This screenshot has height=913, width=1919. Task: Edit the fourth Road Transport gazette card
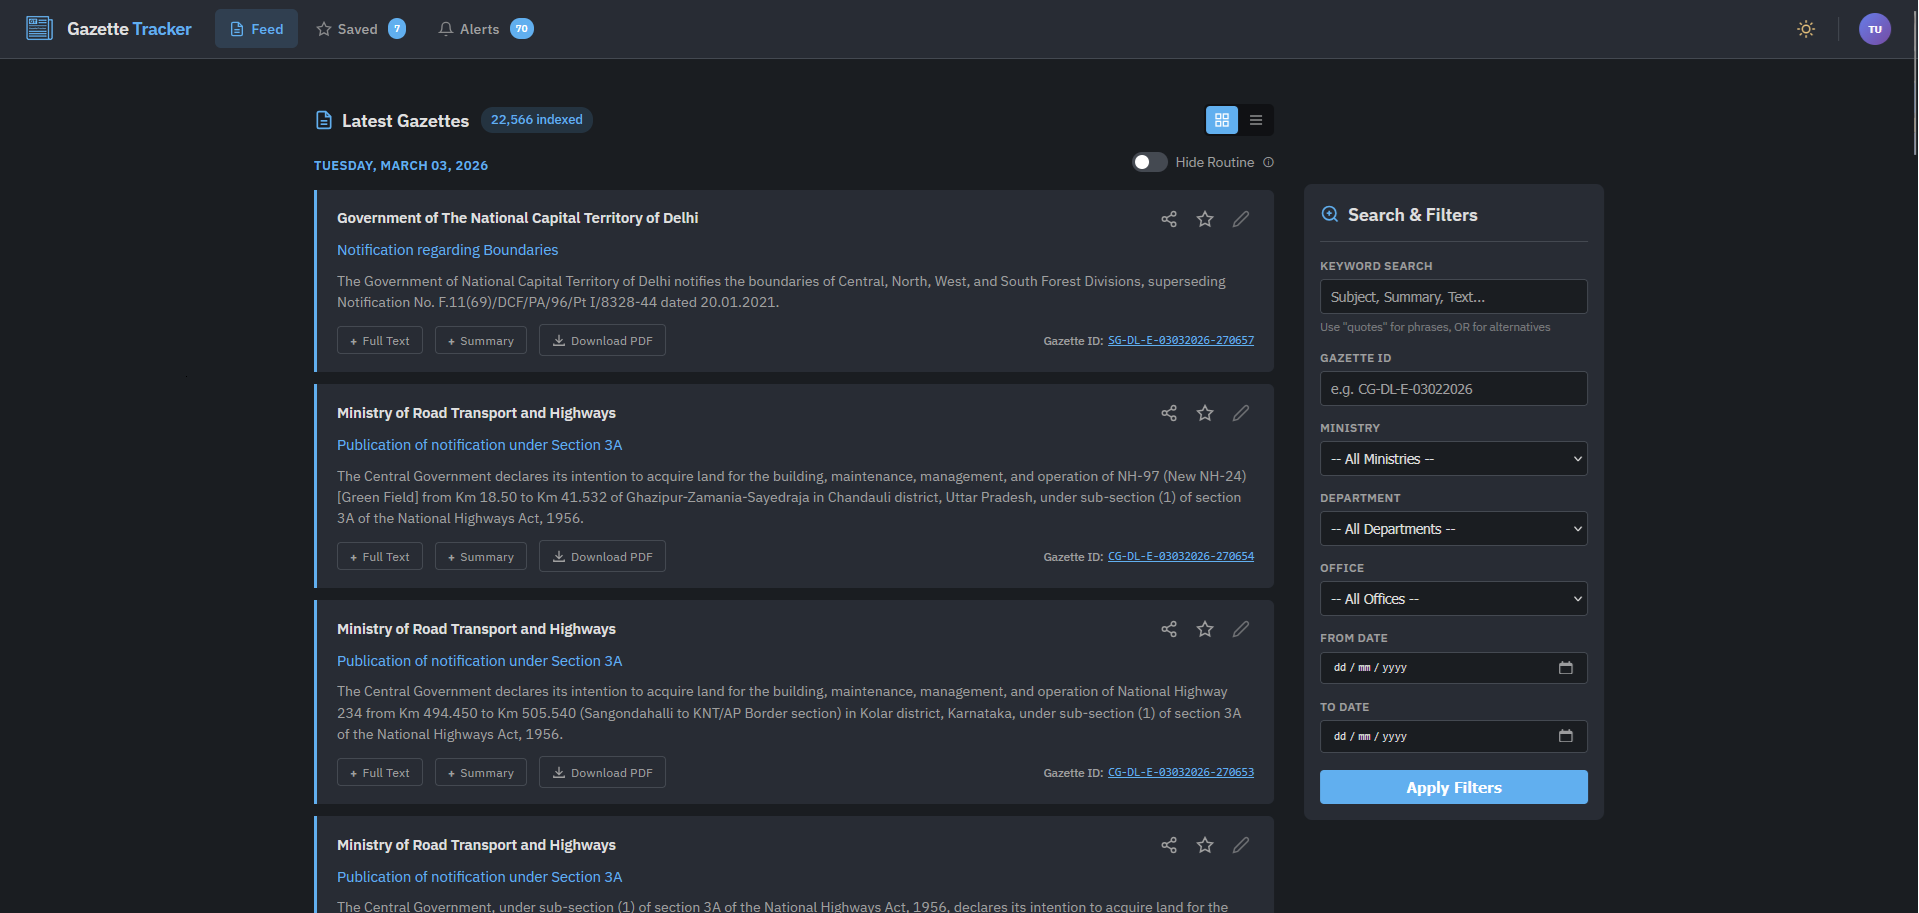click(x=1241, y=845)
